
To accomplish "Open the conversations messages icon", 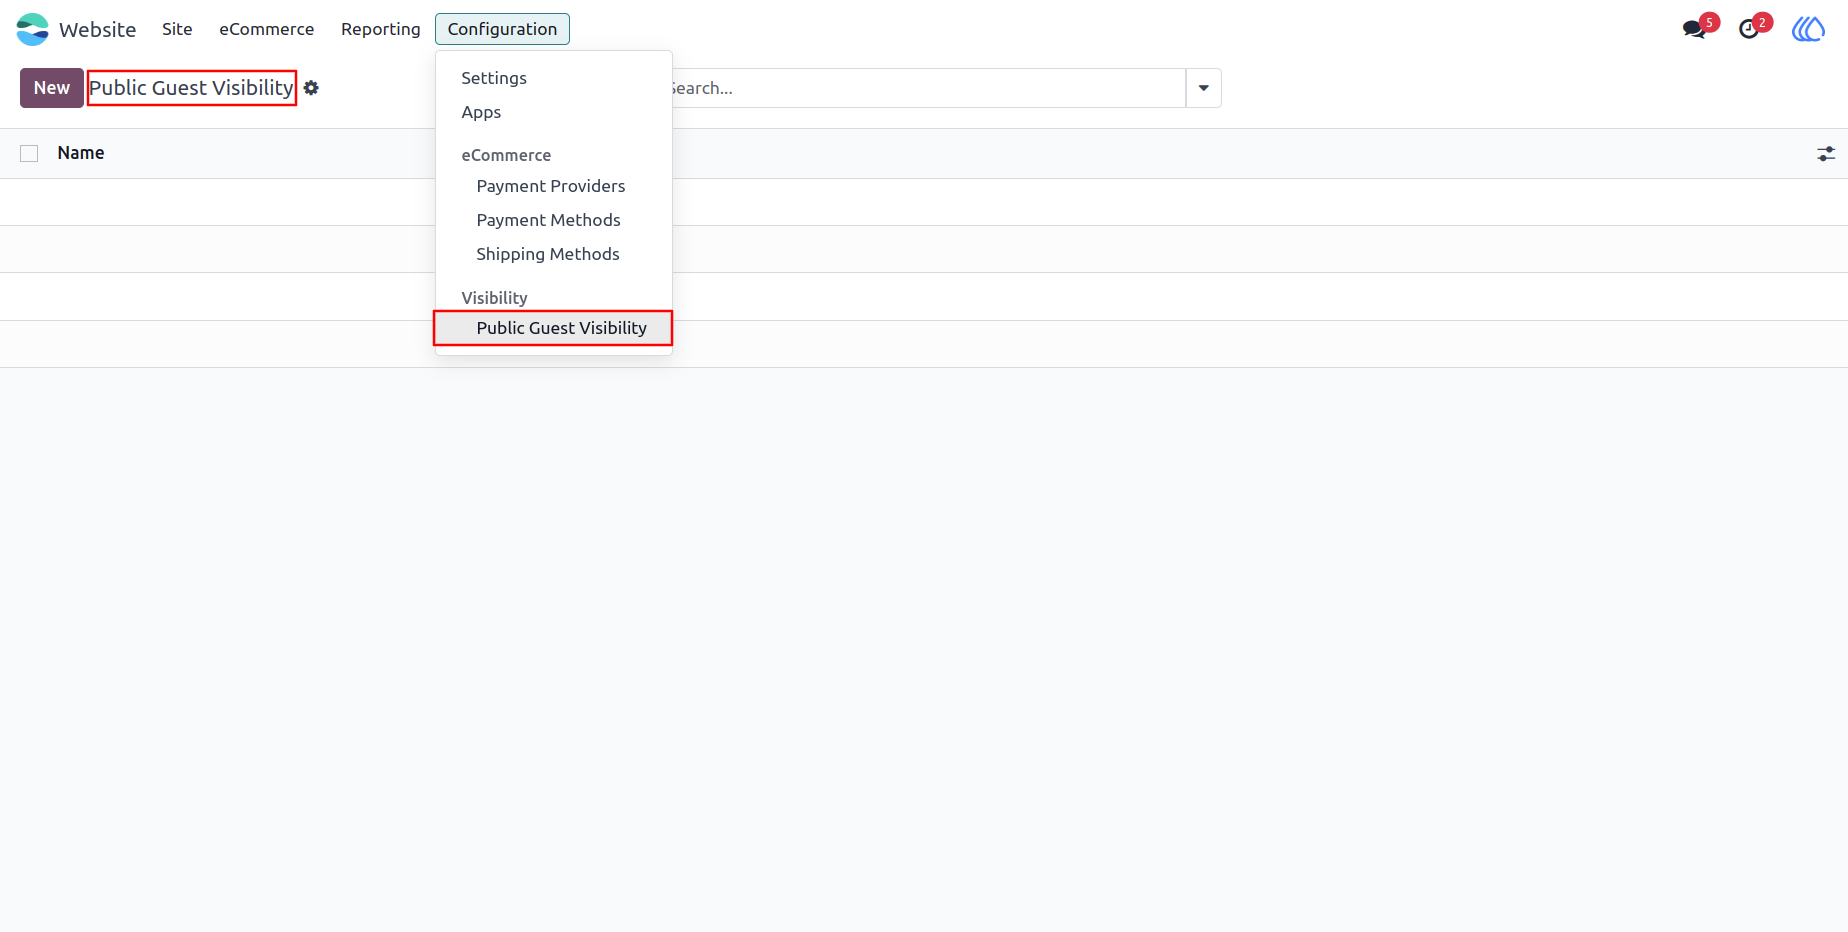I will (x=1695, y=29).
